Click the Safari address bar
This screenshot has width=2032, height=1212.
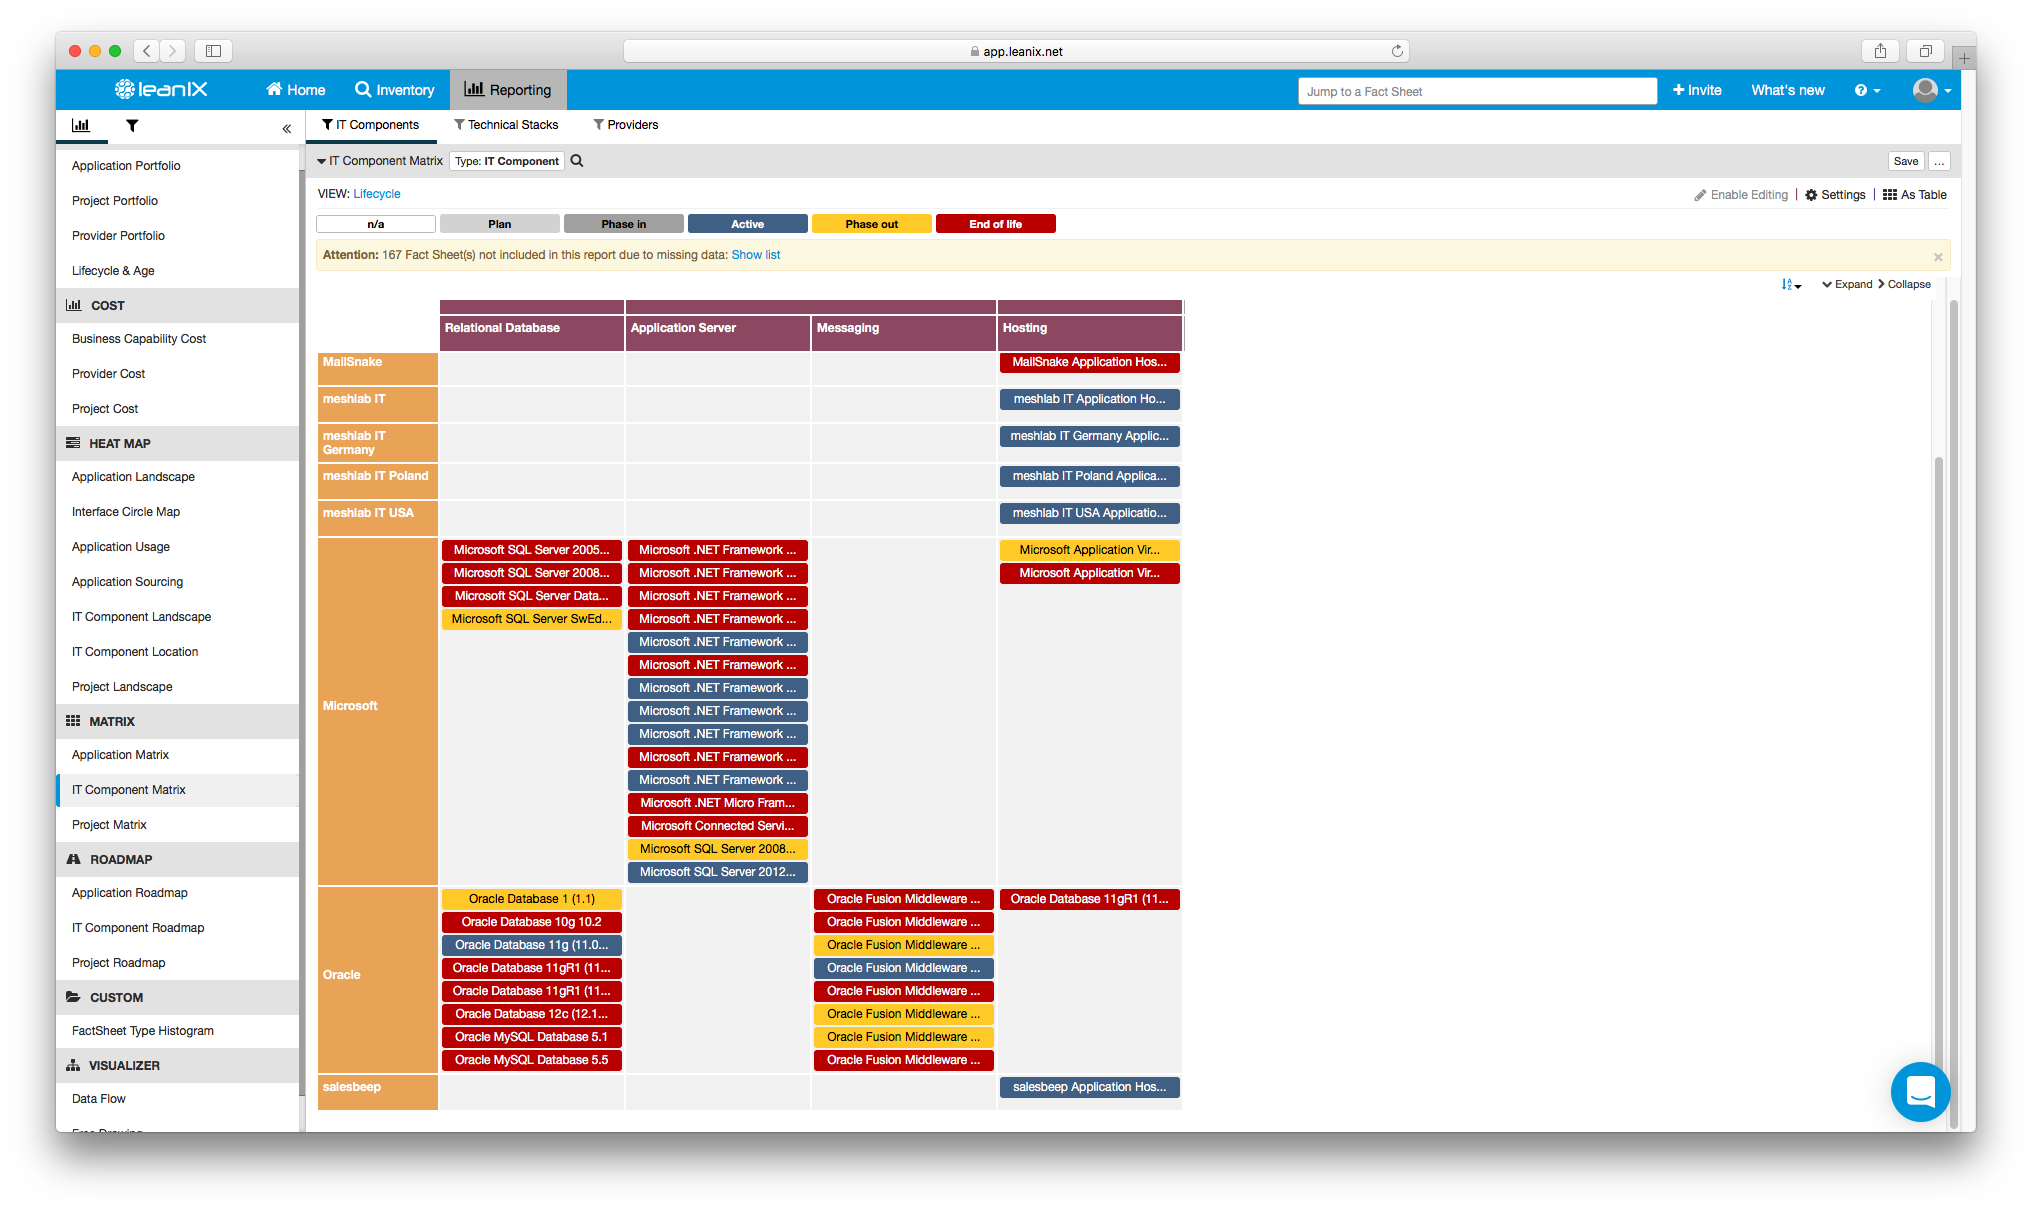tap(1016, 51)
